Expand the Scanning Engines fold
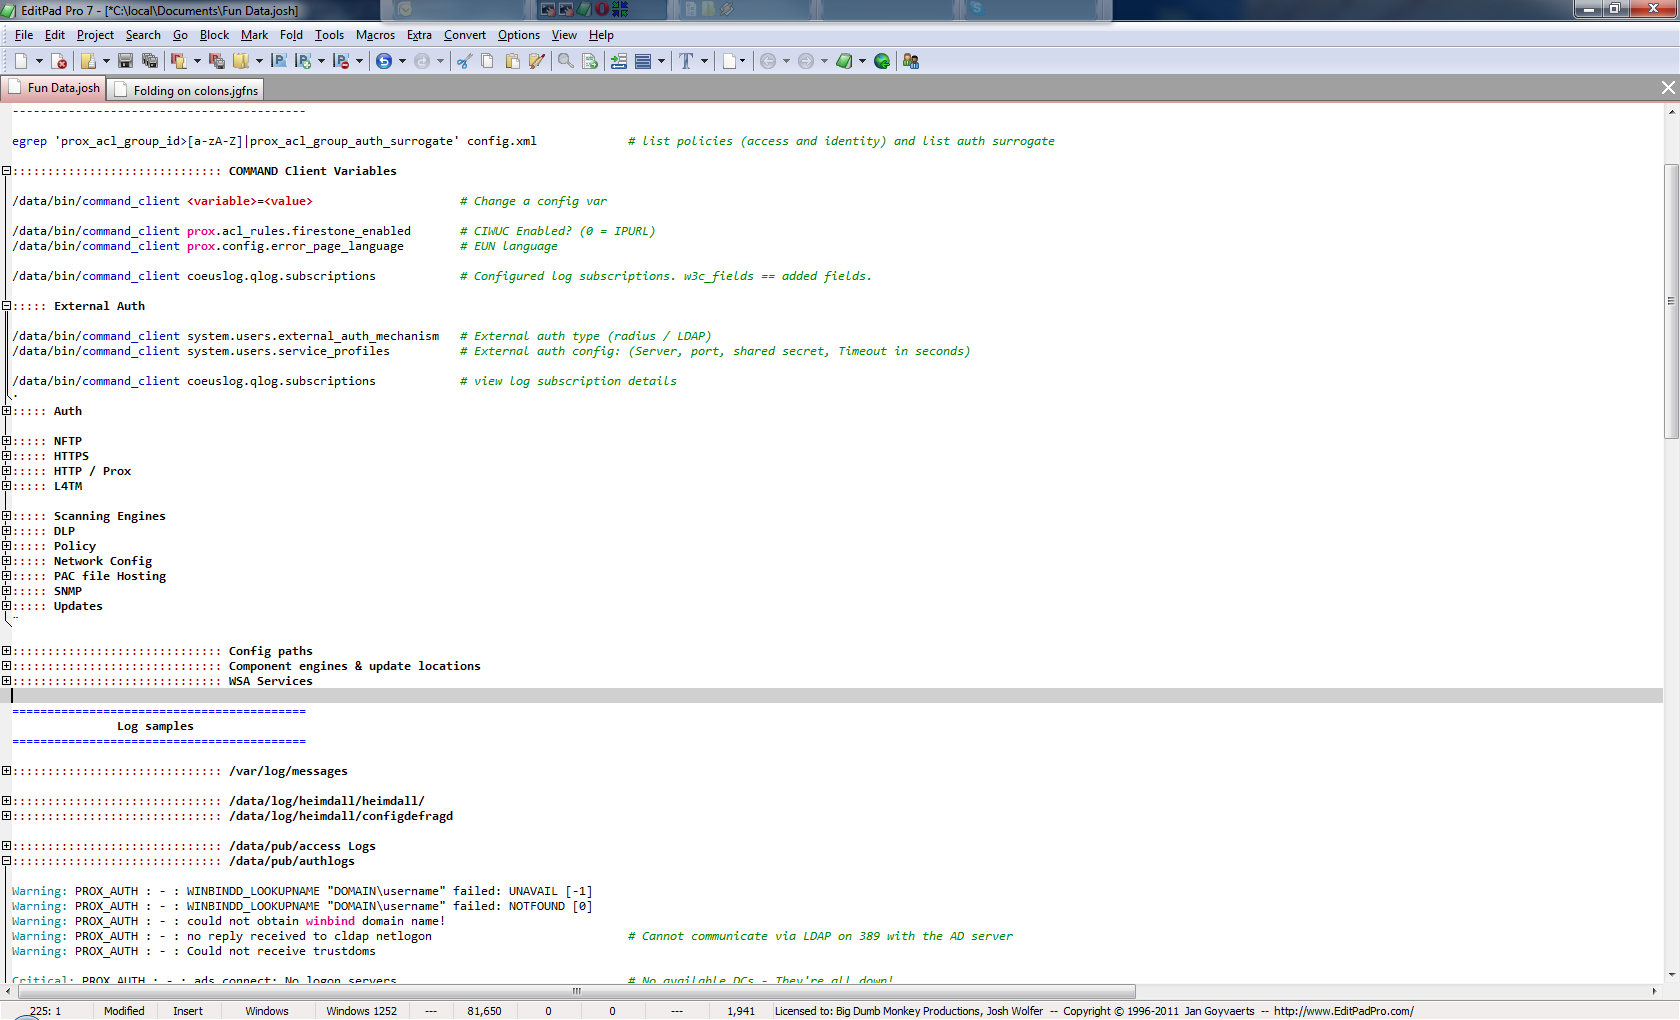The image size is (1680, 1020). coord(6,516)
